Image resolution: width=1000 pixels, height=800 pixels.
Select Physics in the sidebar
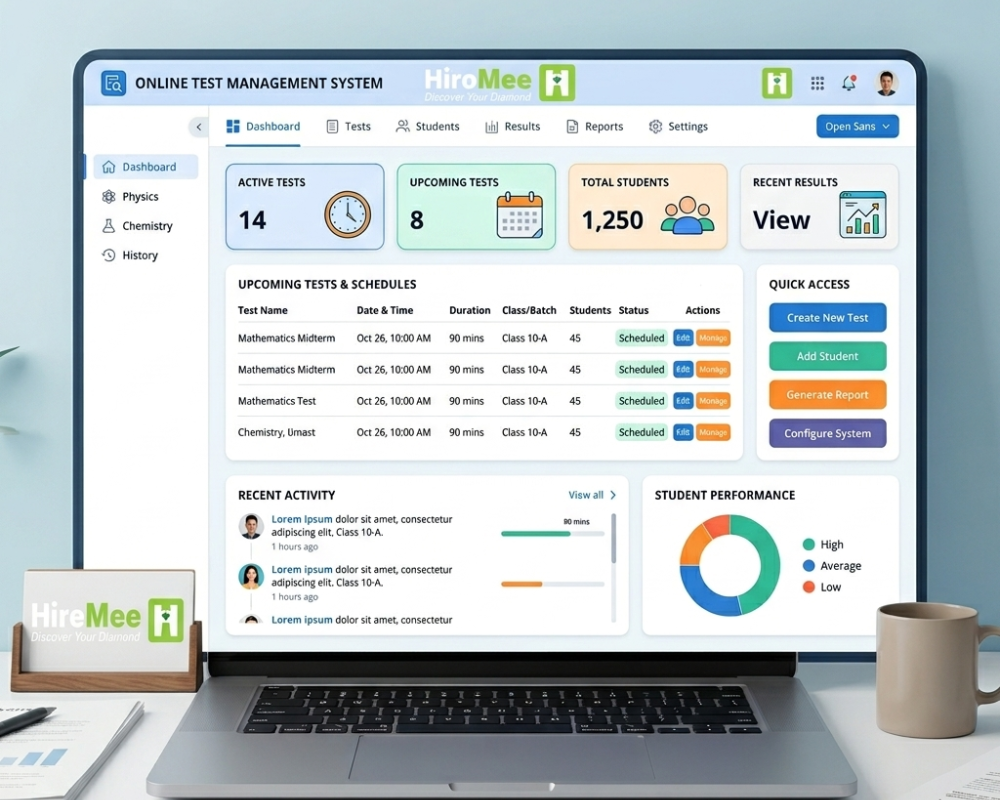130,196
